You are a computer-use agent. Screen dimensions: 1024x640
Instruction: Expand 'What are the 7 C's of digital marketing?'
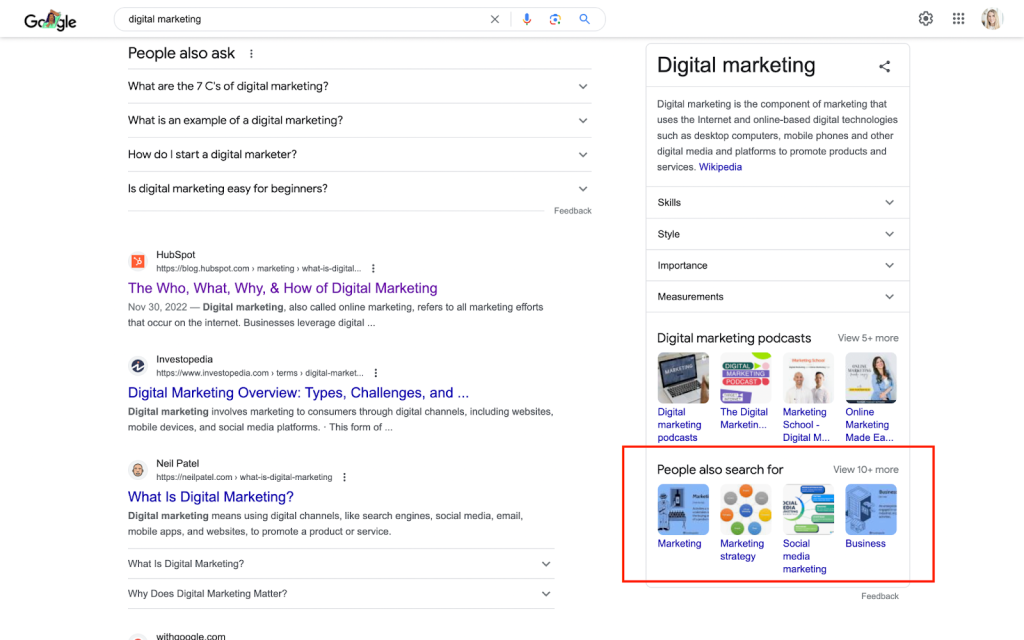(360, 86)
